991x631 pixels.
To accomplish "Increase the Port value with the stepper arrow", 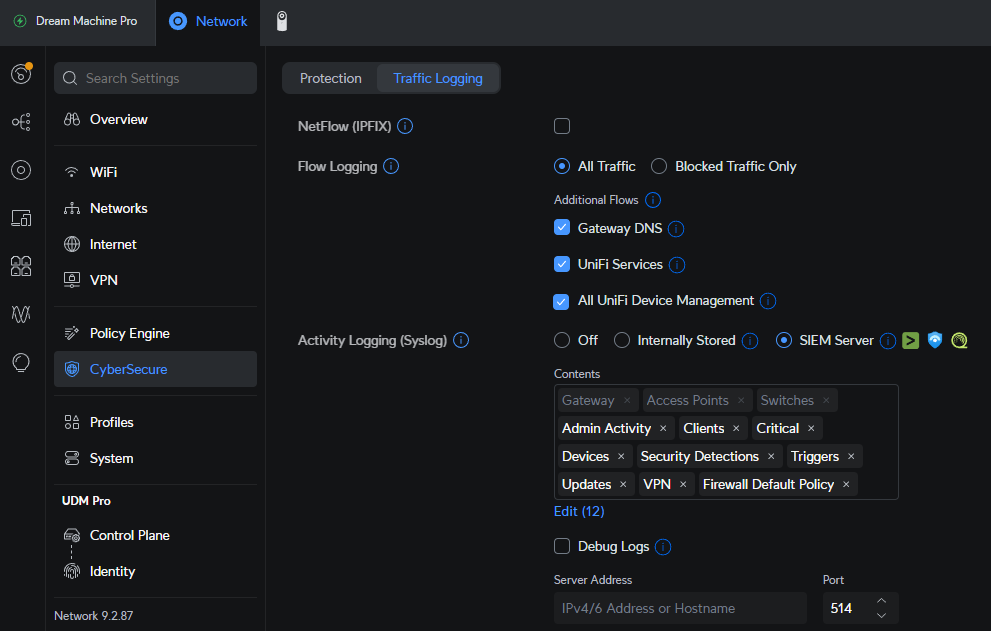I will [881, 601].
